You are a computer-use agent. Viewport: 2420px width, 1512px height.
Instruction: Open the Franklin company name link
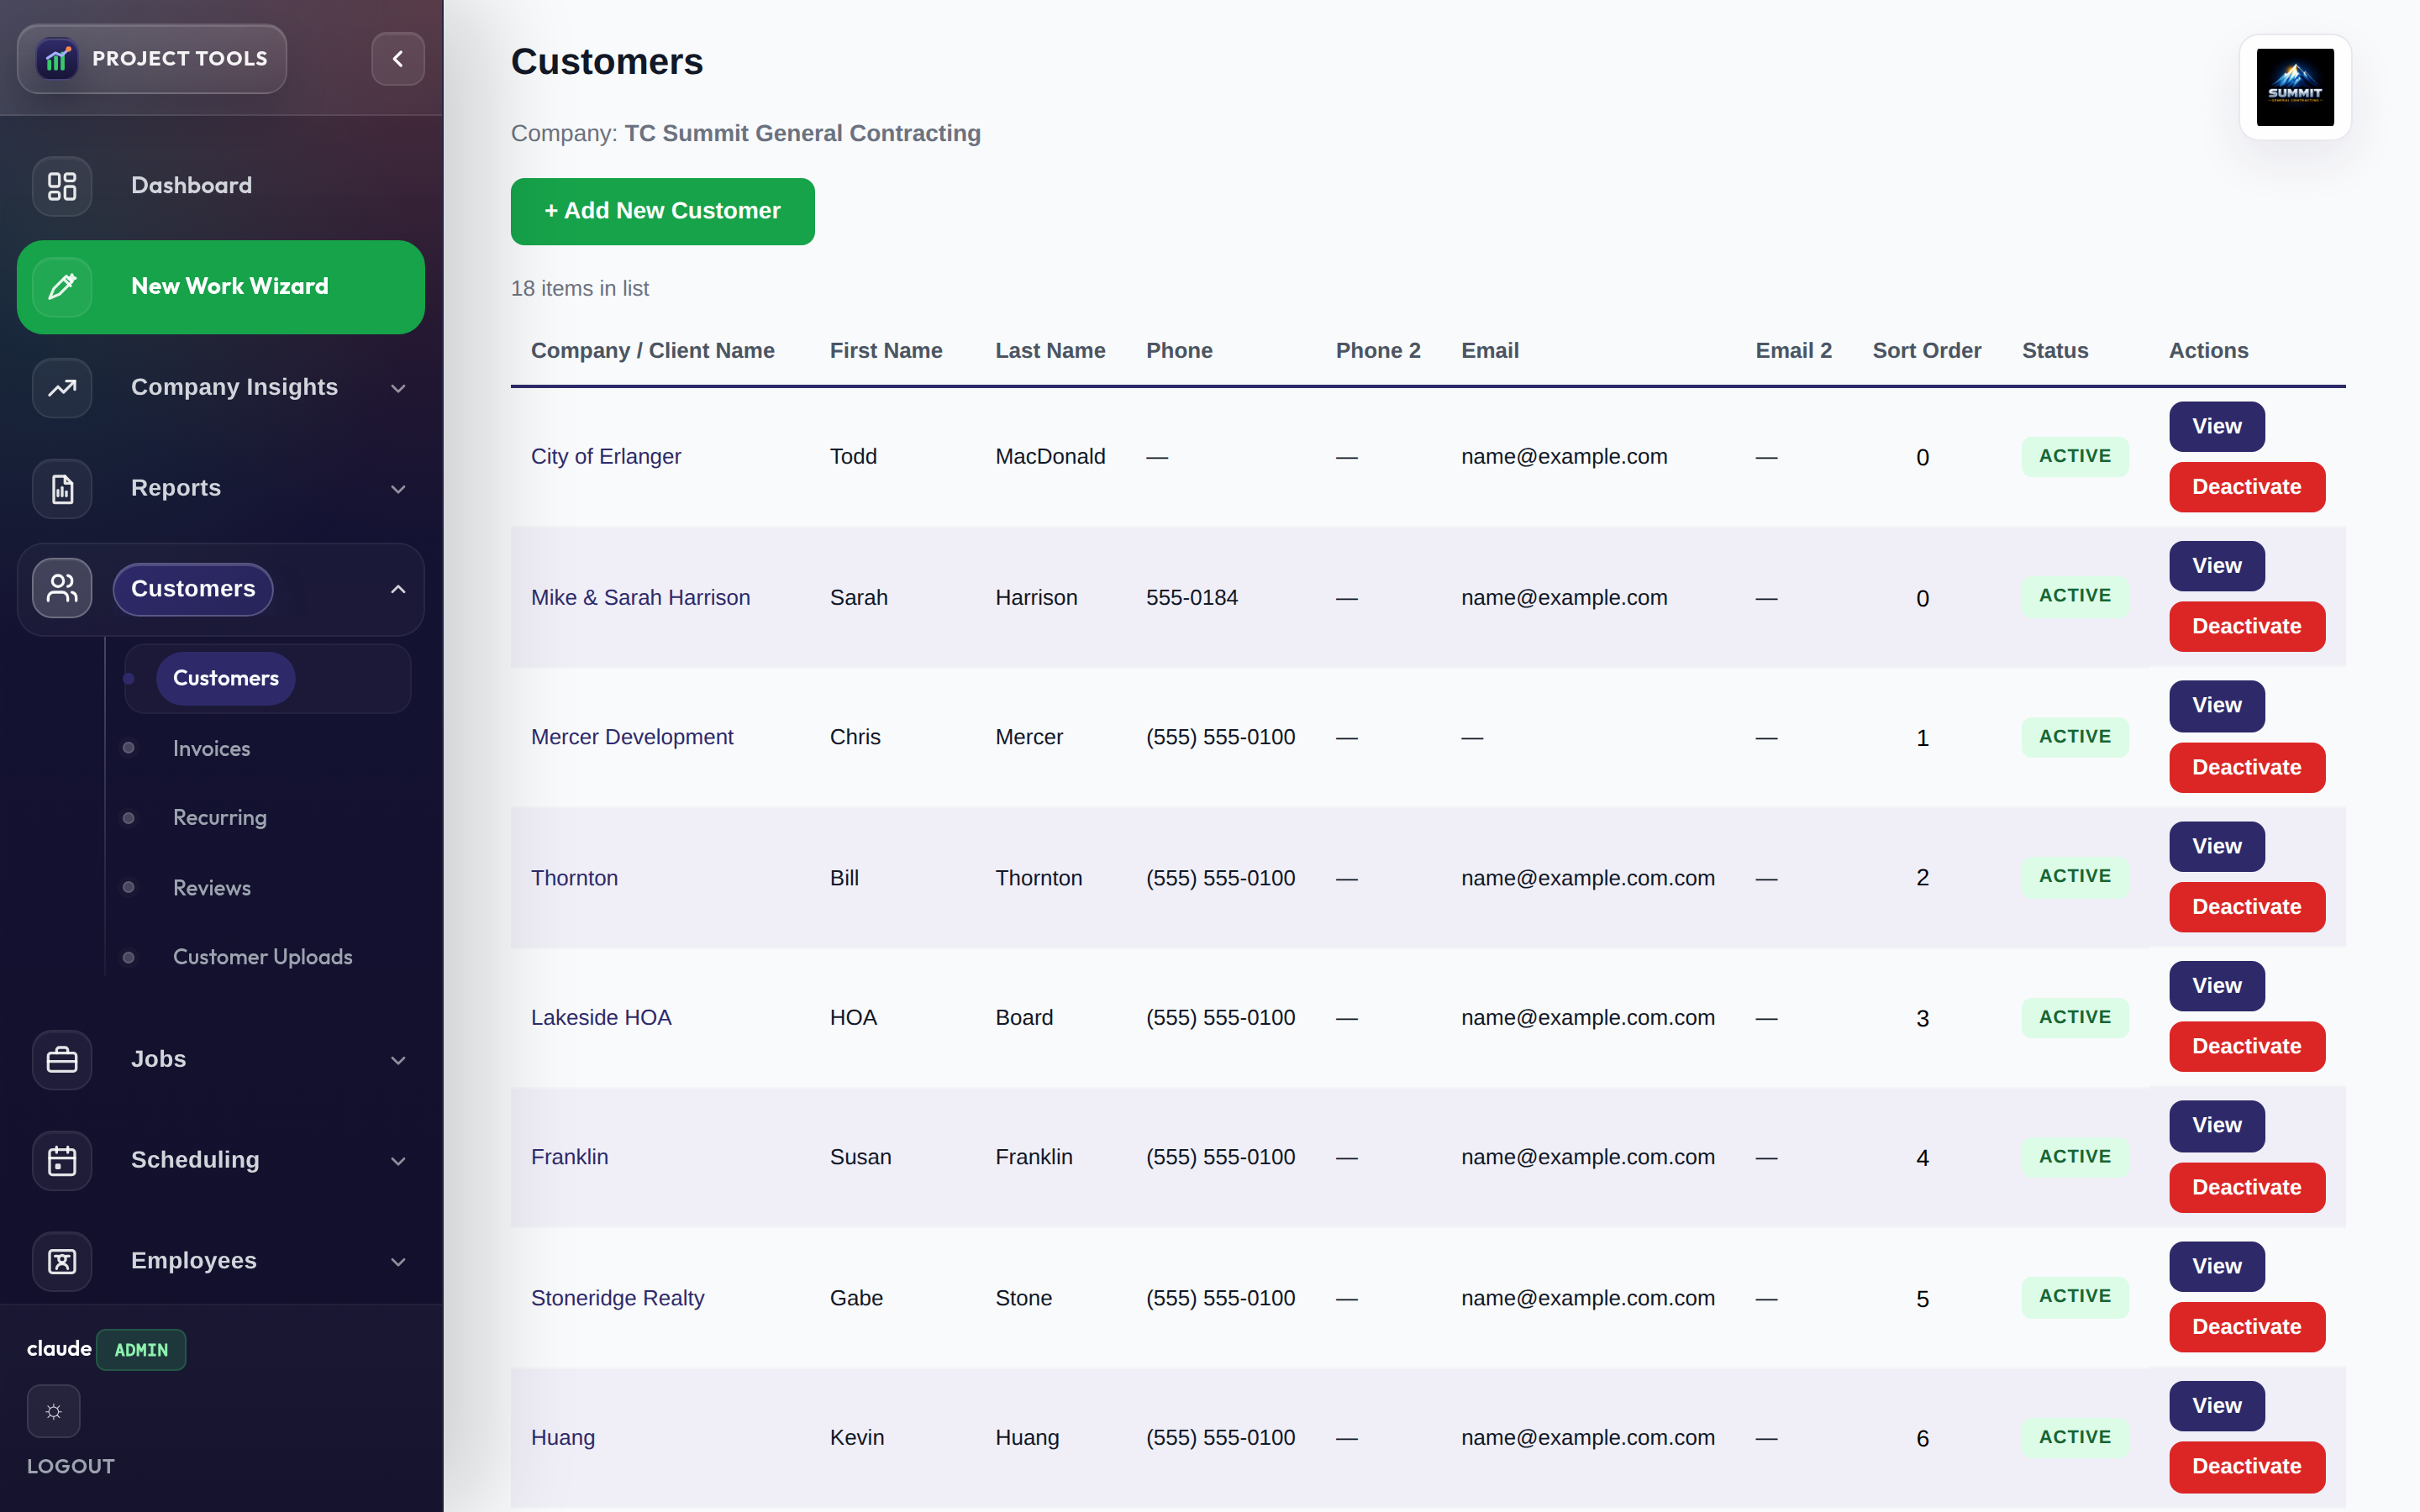[x=569, y=1157]
